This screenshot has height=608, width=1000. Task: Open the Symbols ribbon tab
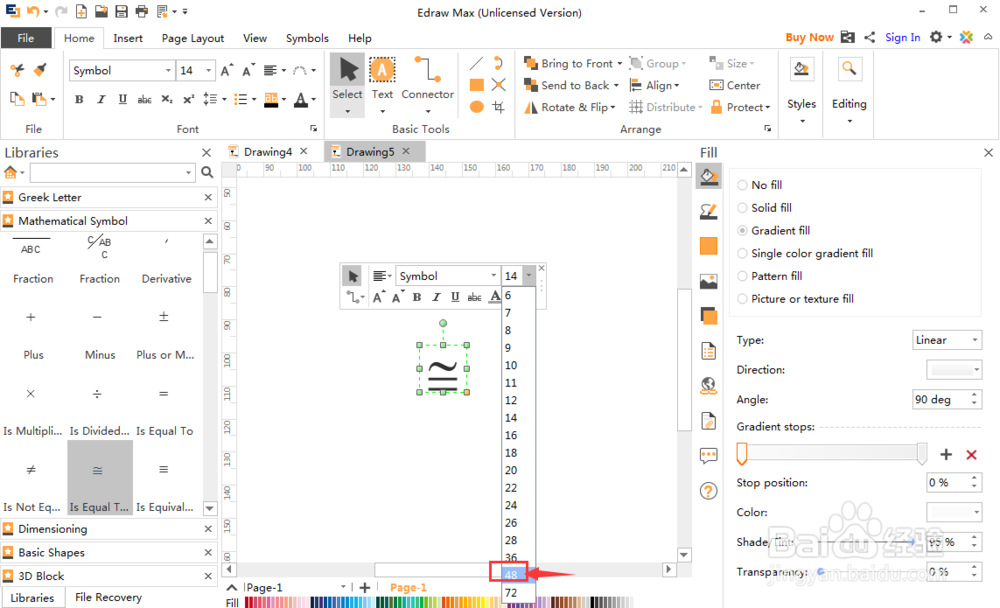pos(307,38)
